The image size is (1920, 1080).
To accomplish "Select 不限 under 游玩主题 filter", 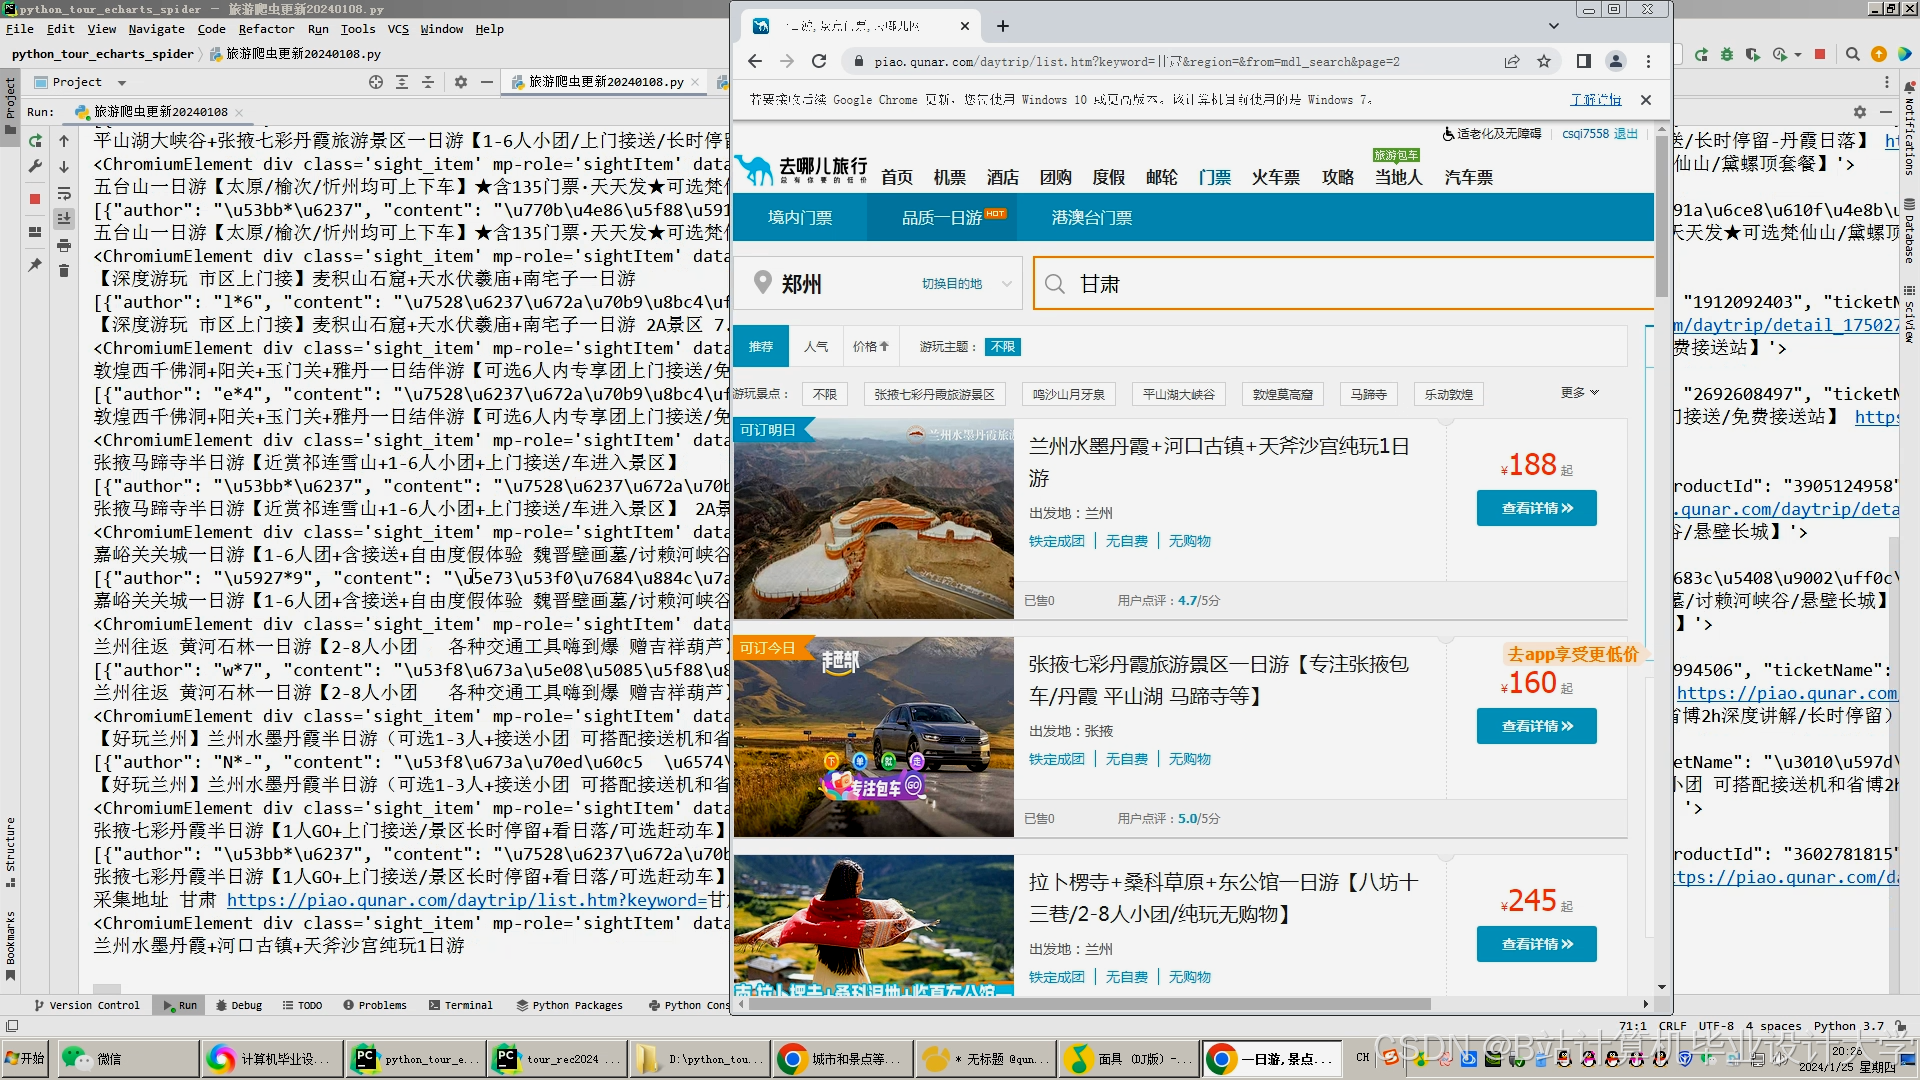I will (1002, 347).
